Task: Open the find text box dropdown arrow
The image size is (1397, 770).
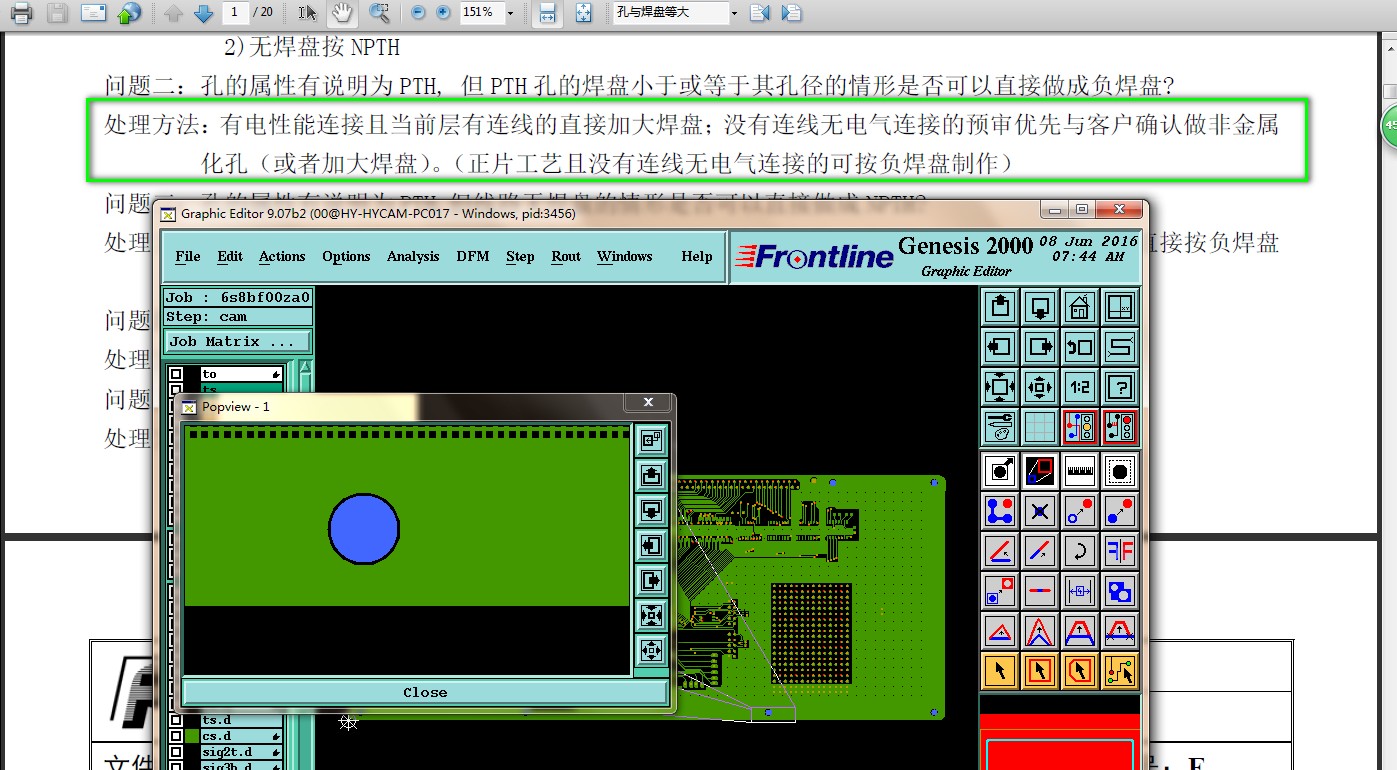Action: 734,13
